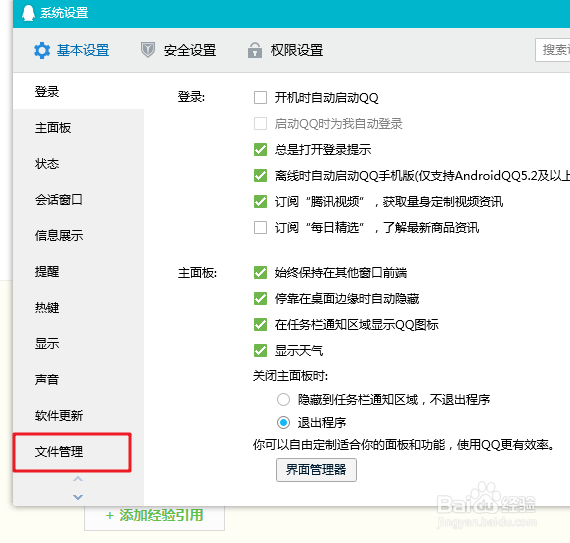570x543 pixels.
Task: Click 添加经验引用 in background page
Action: tap(154, 515)
